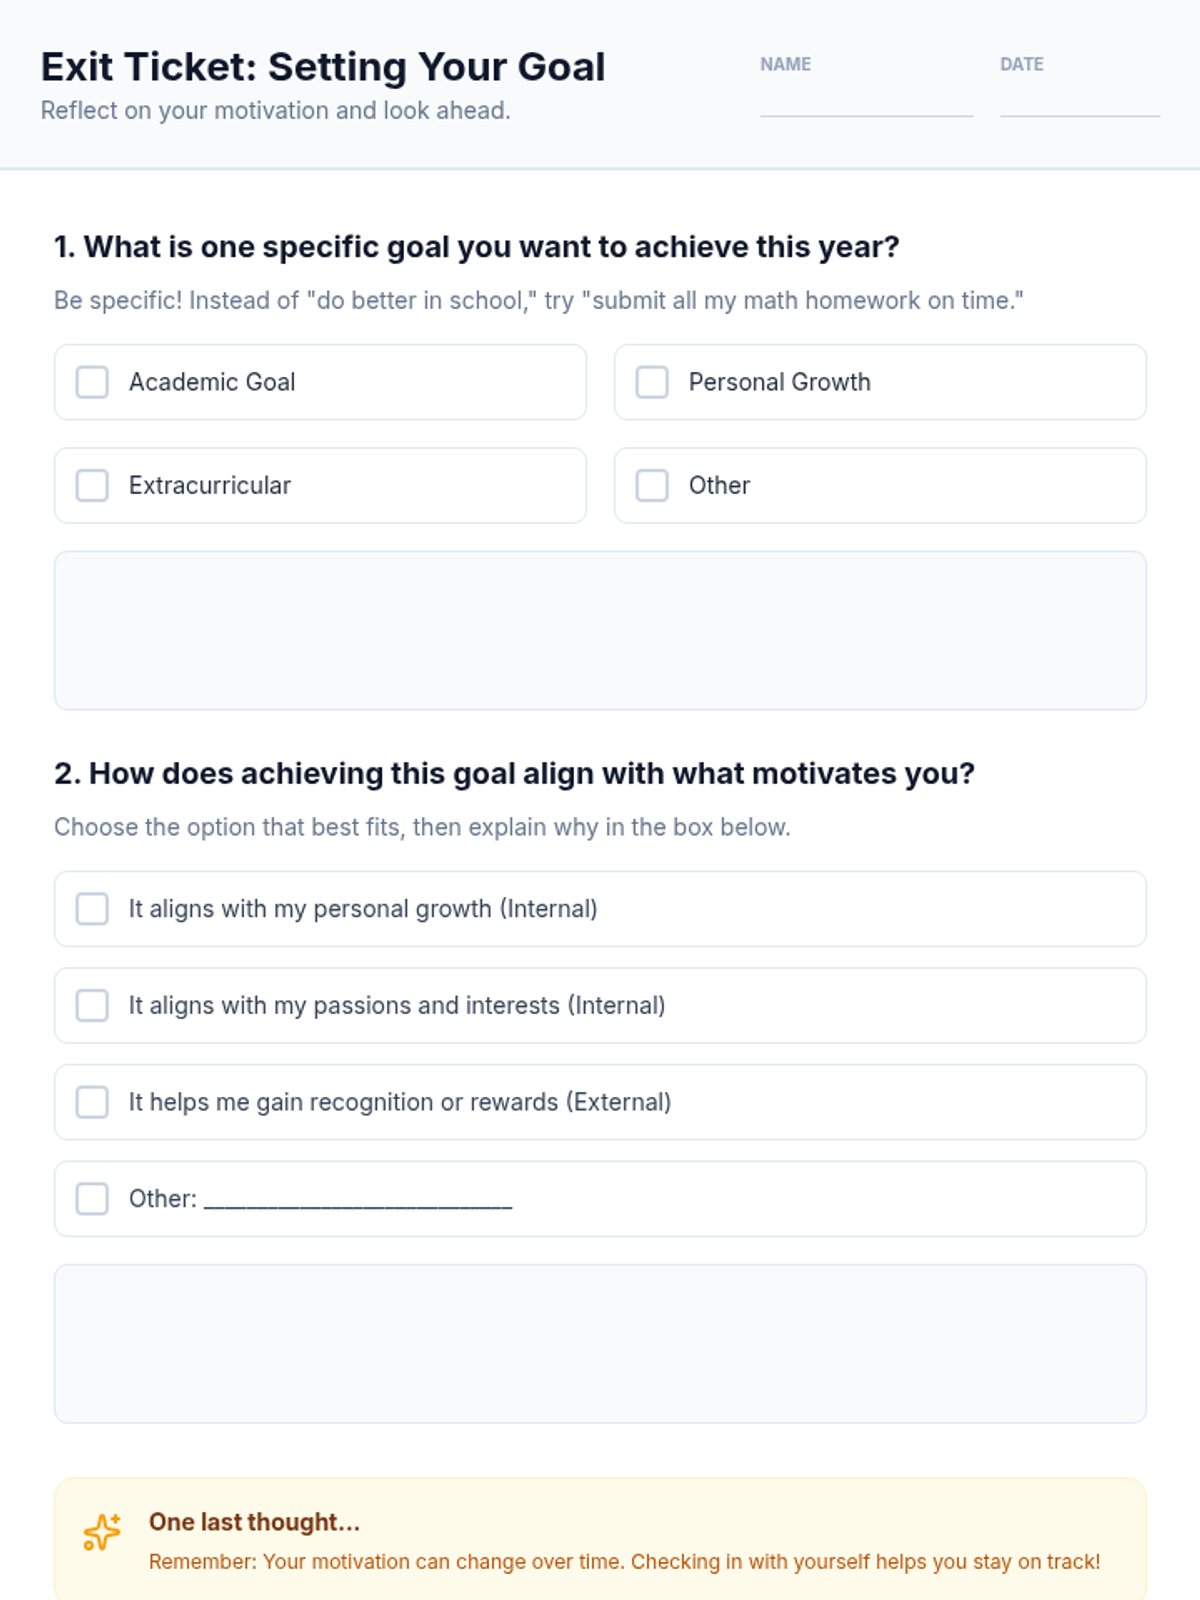Select 'gain recognition or rewards' checkbox

click(x=92, y=1102)
